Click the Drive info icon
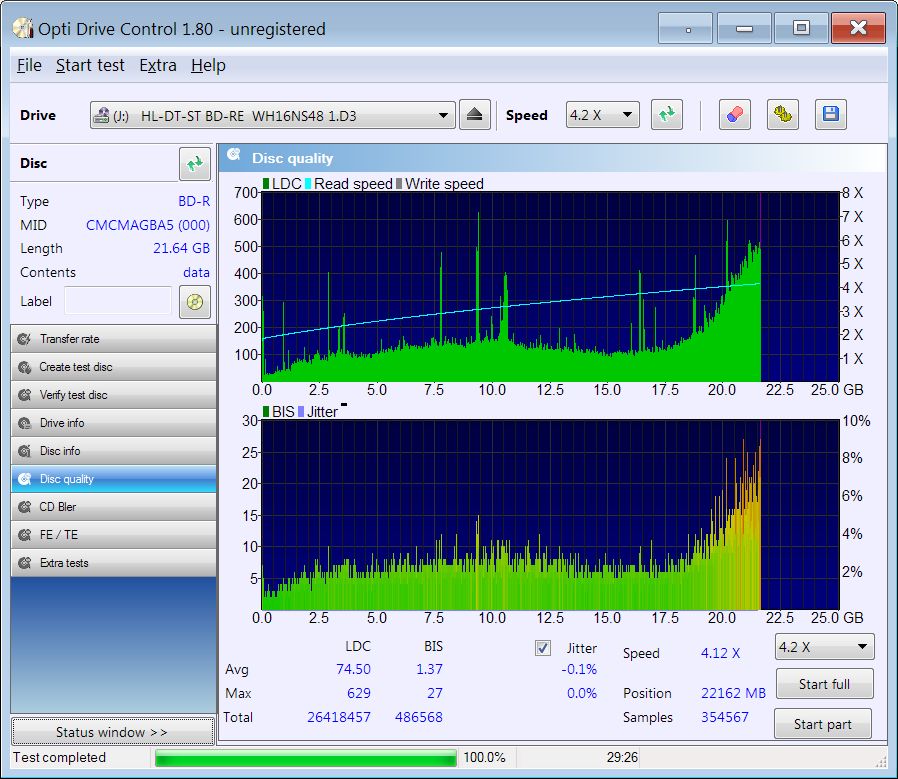Screen dimensions: 898x779 pyautogui.click(x=24, y=423)
